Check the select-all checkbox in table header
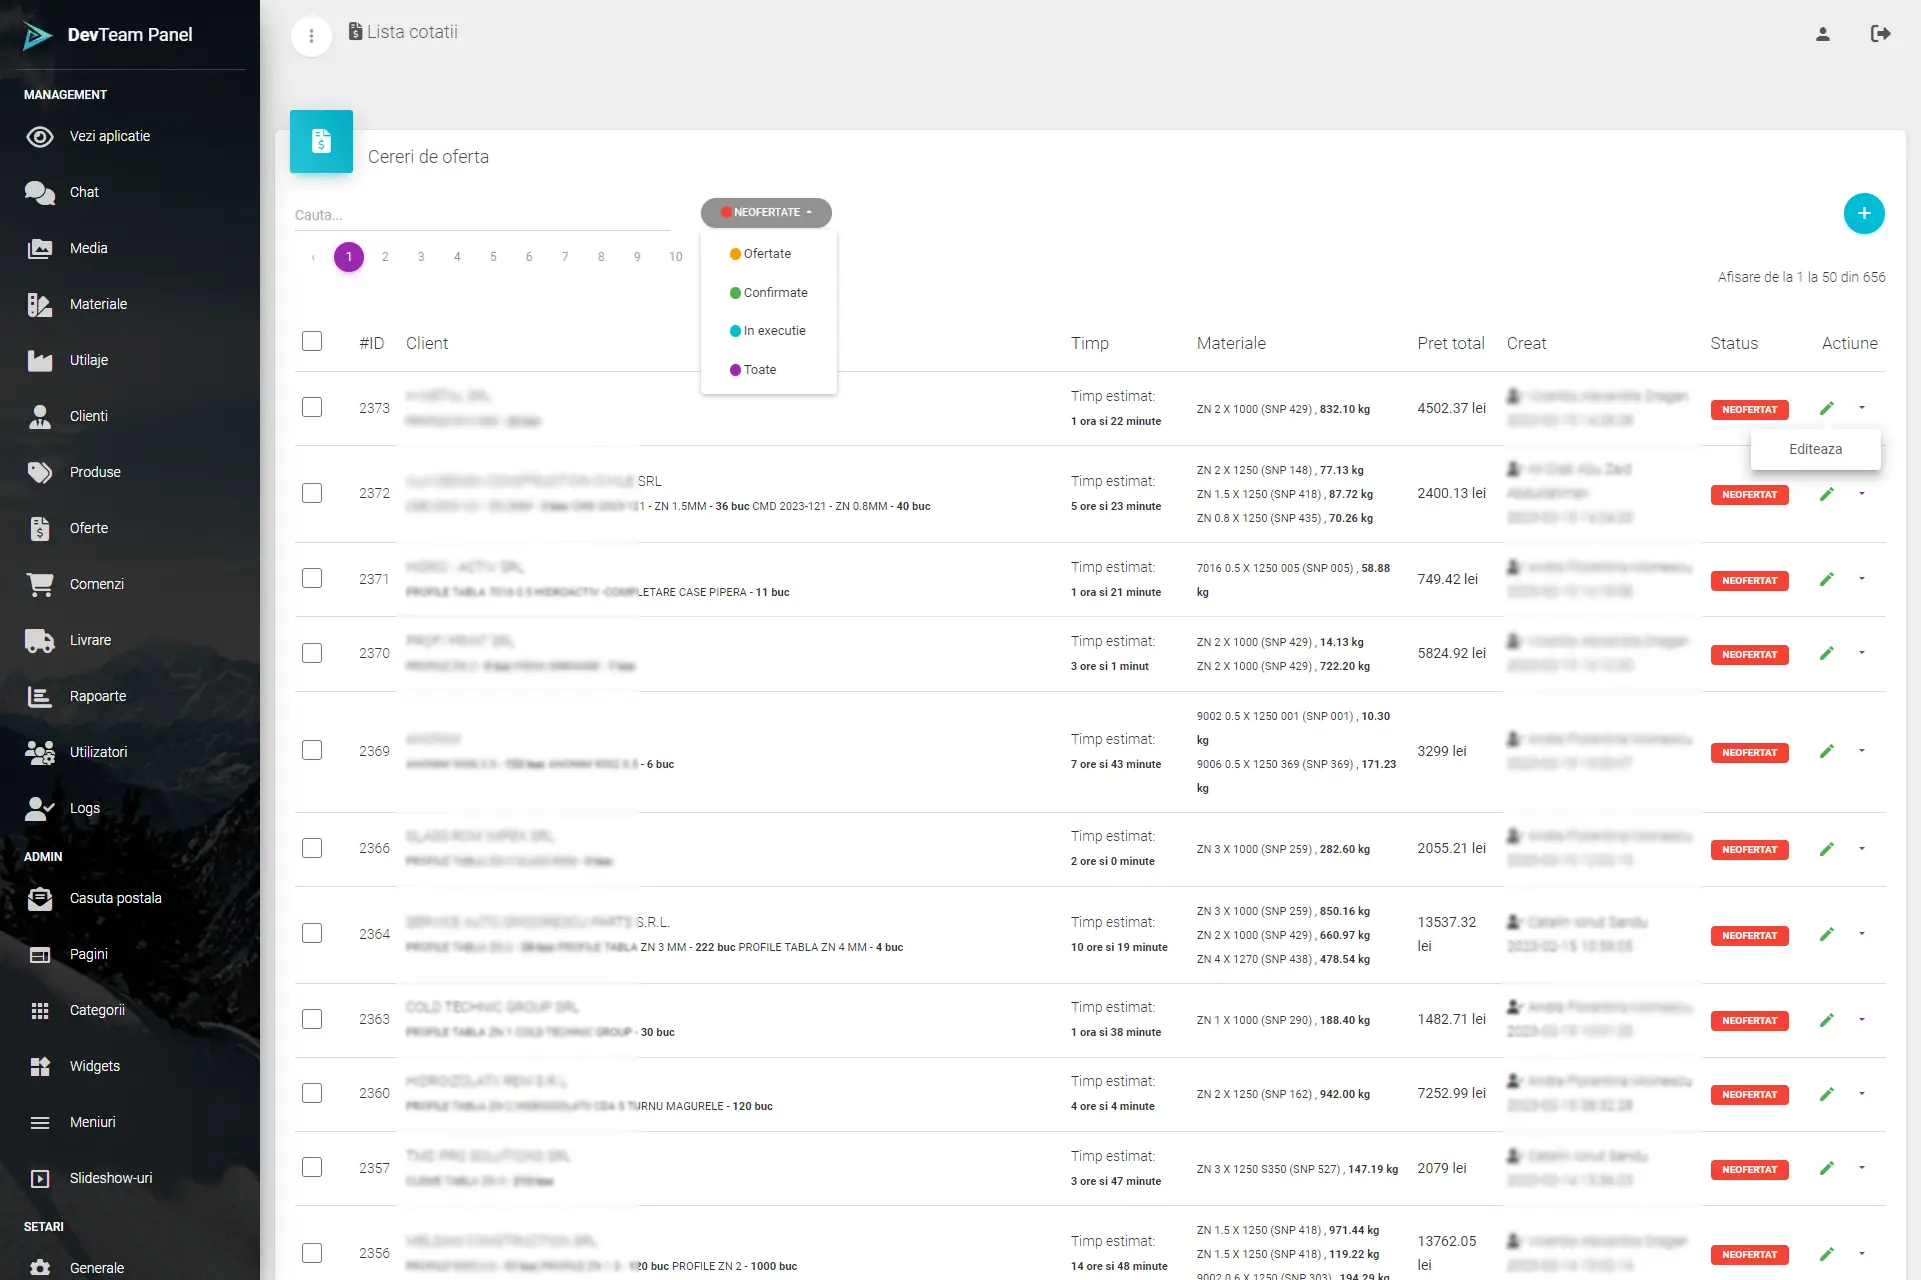The width and height of the screenshot is (1921, 1280). pos(312,341)
